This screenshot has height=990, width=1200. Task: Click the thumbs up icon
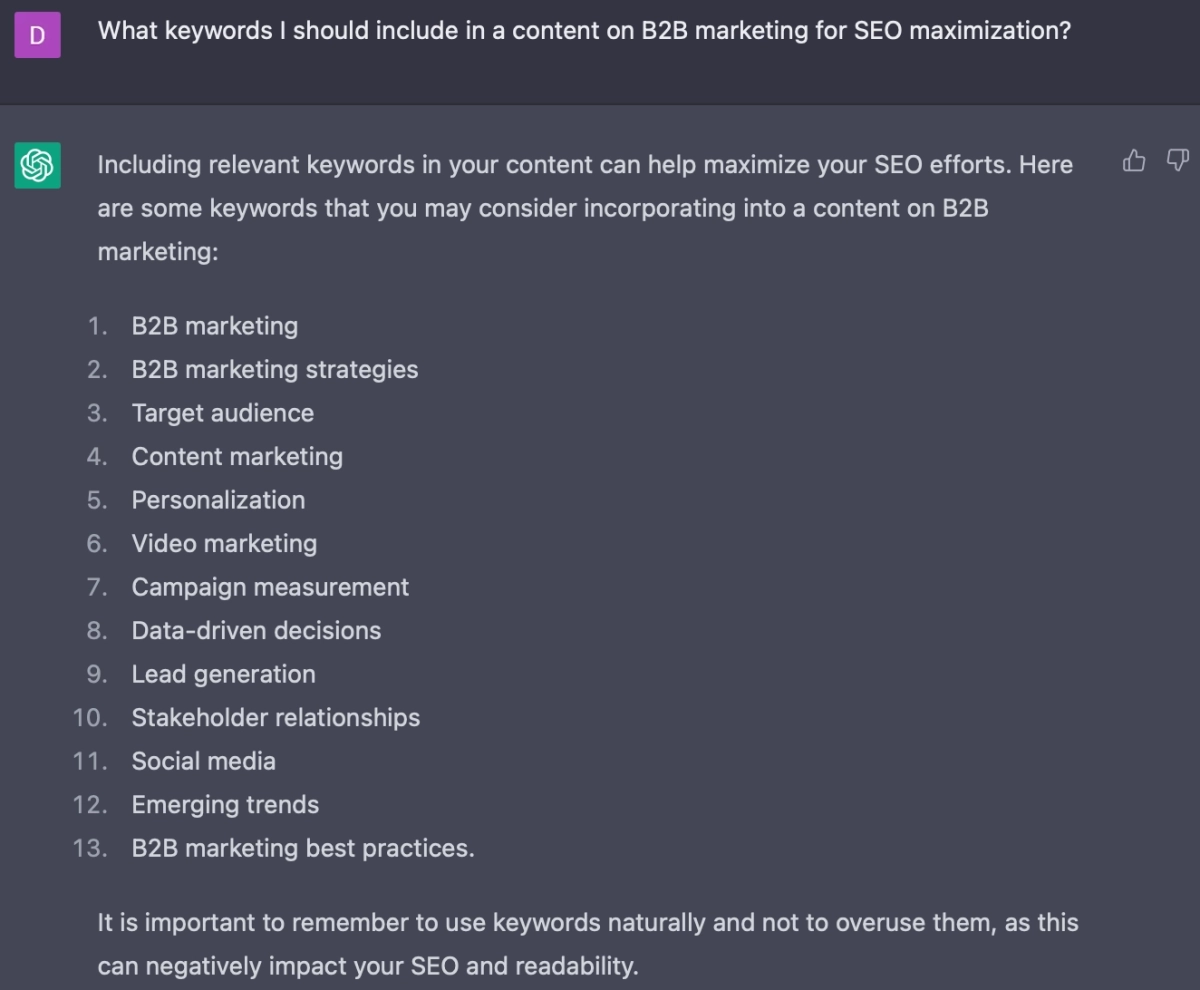coord(1134,161)
